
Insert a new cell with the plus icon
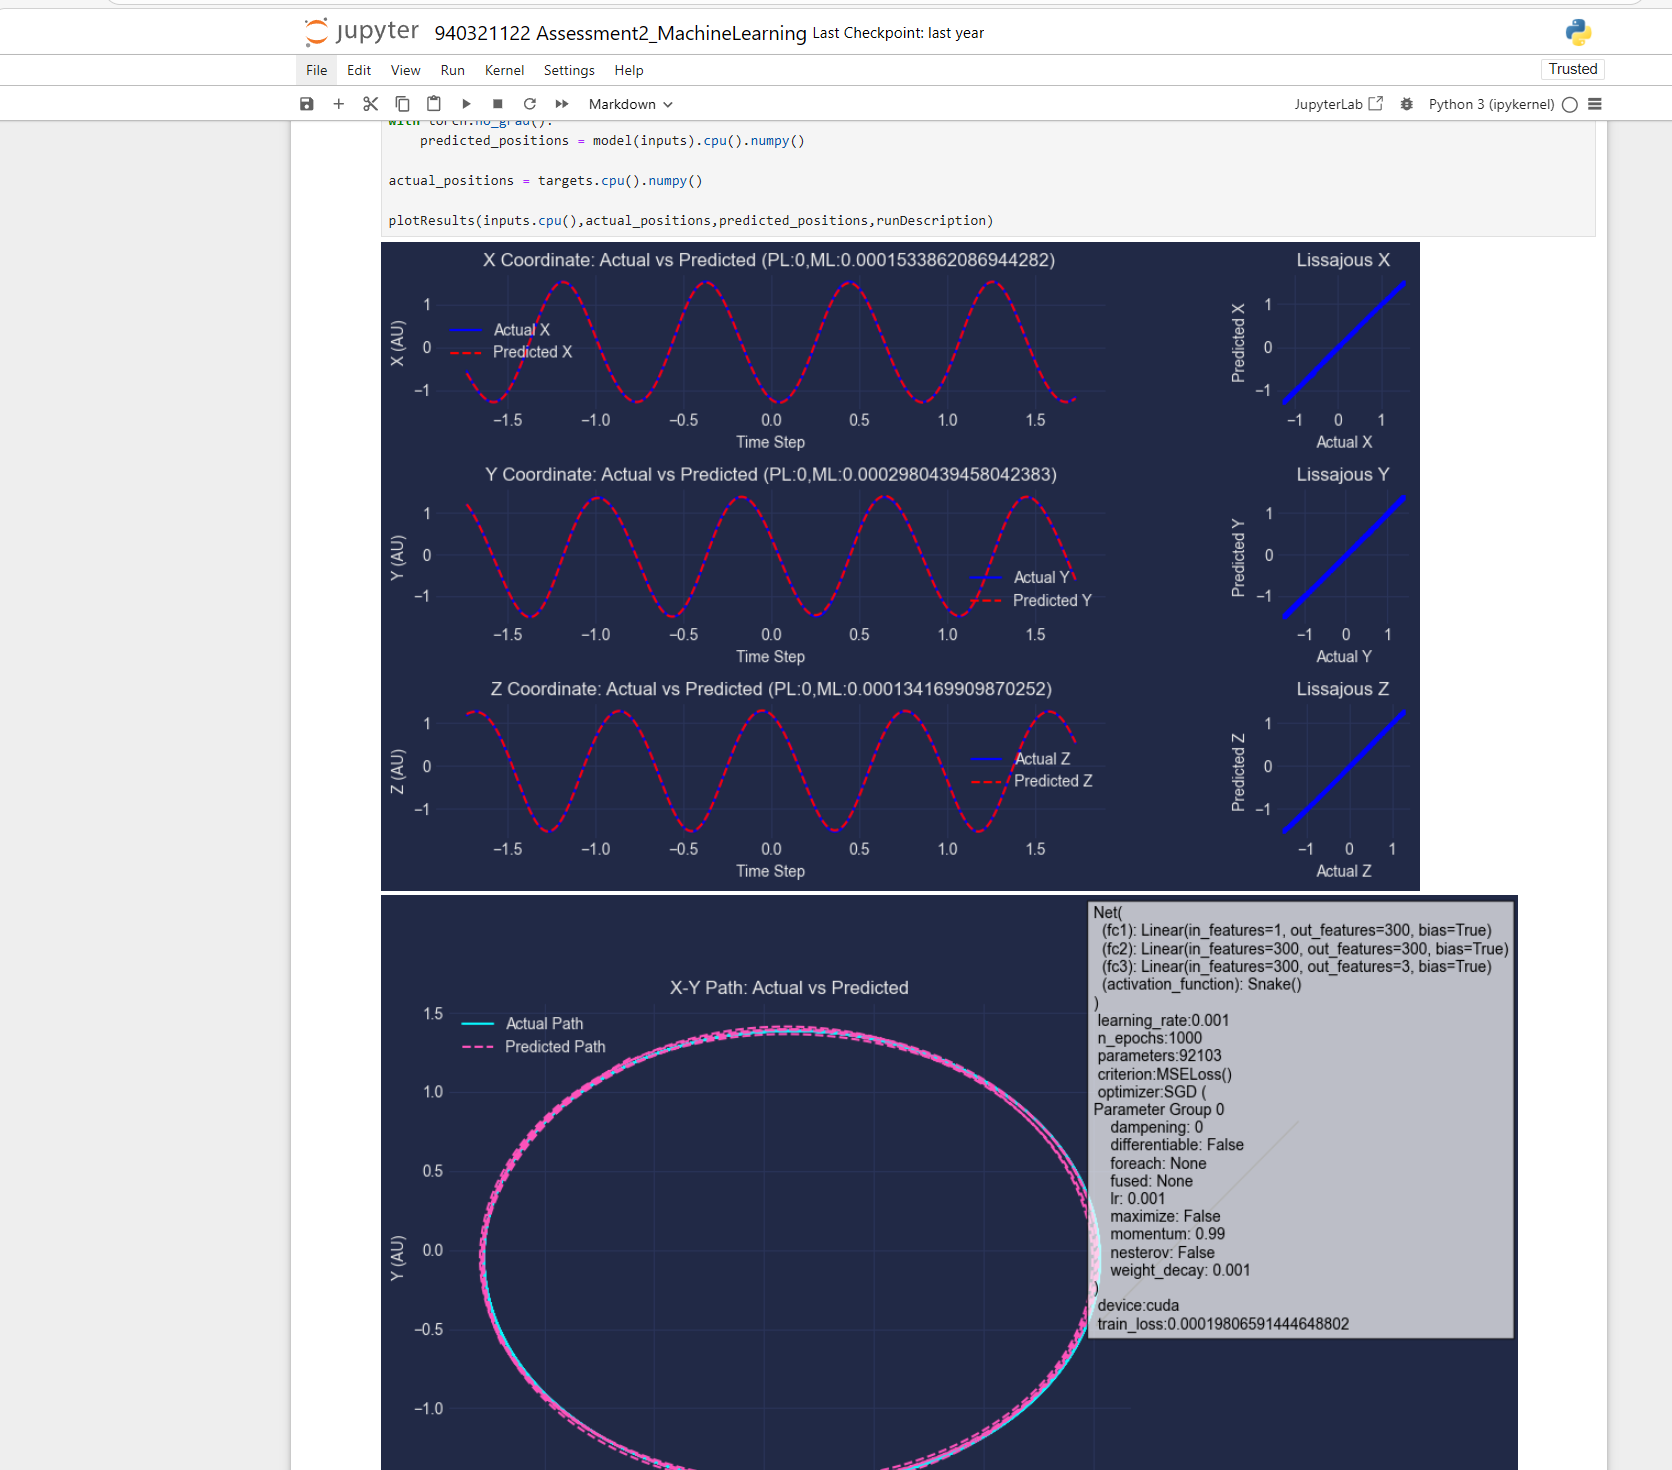(338, 103)
